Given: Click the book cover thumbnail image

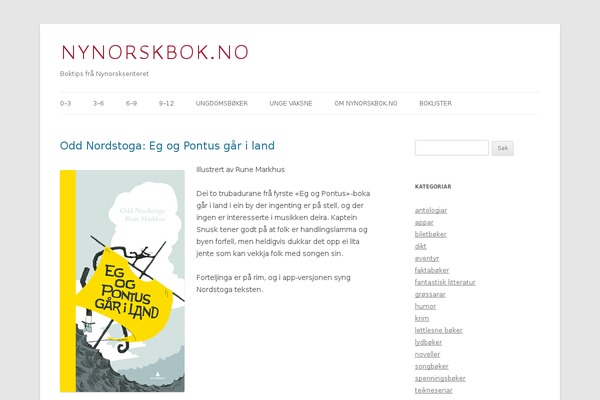Looking at the screenshot, I should point(122,281).
